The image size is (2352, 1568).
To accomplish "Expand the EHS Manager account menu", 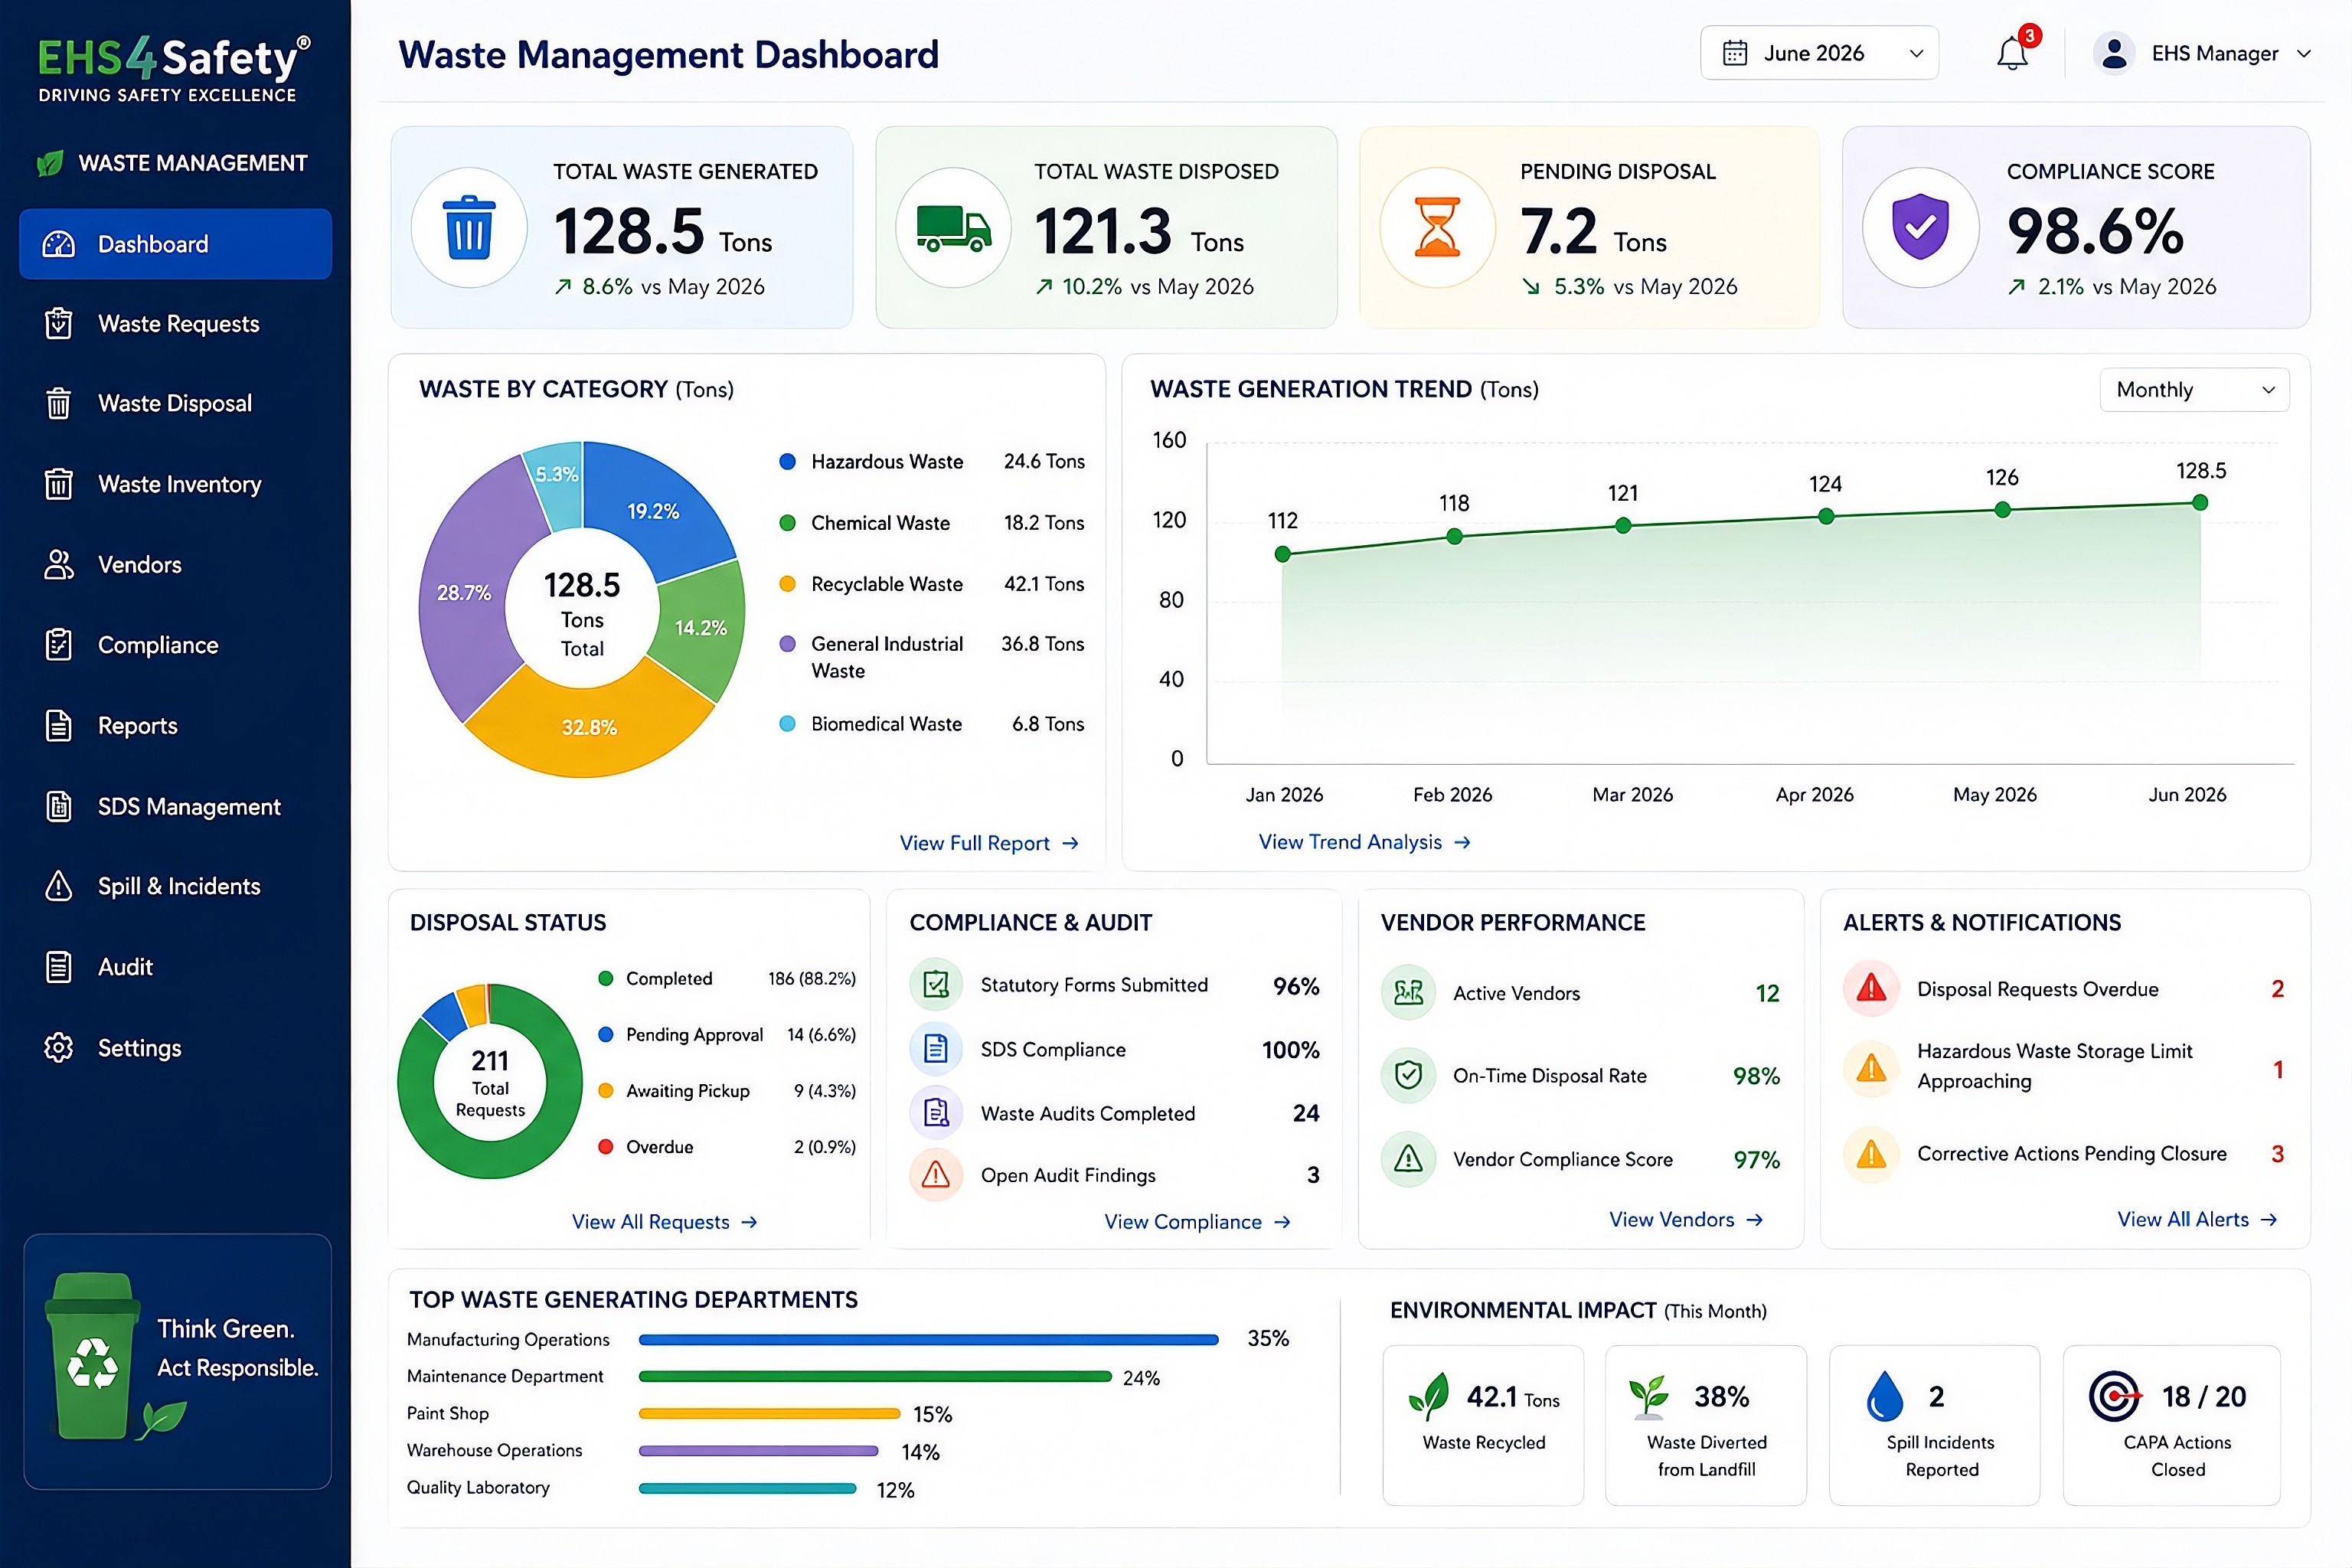I will click(x=2203, y=53).
